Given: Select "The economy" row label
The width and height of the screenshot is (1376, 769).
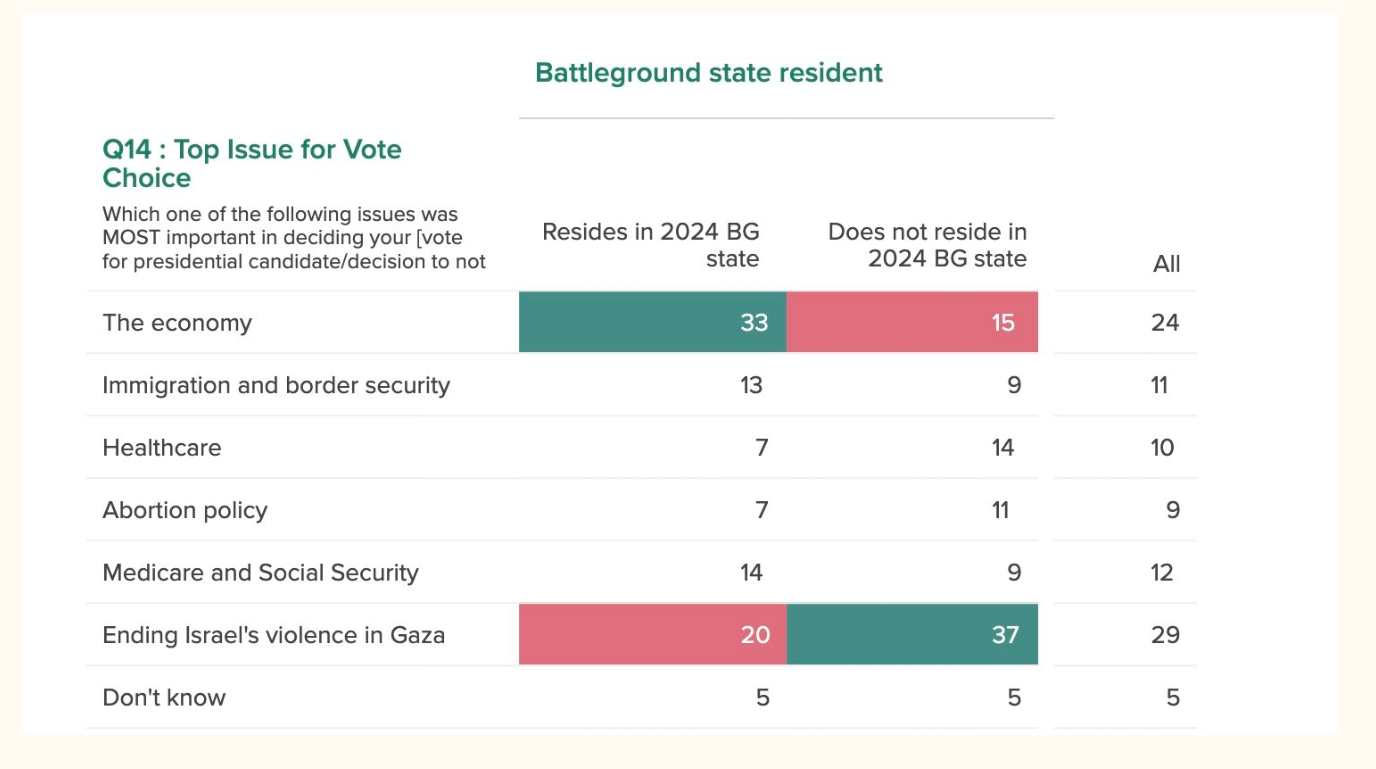Looking at the screenshot, I should [177, 323].
